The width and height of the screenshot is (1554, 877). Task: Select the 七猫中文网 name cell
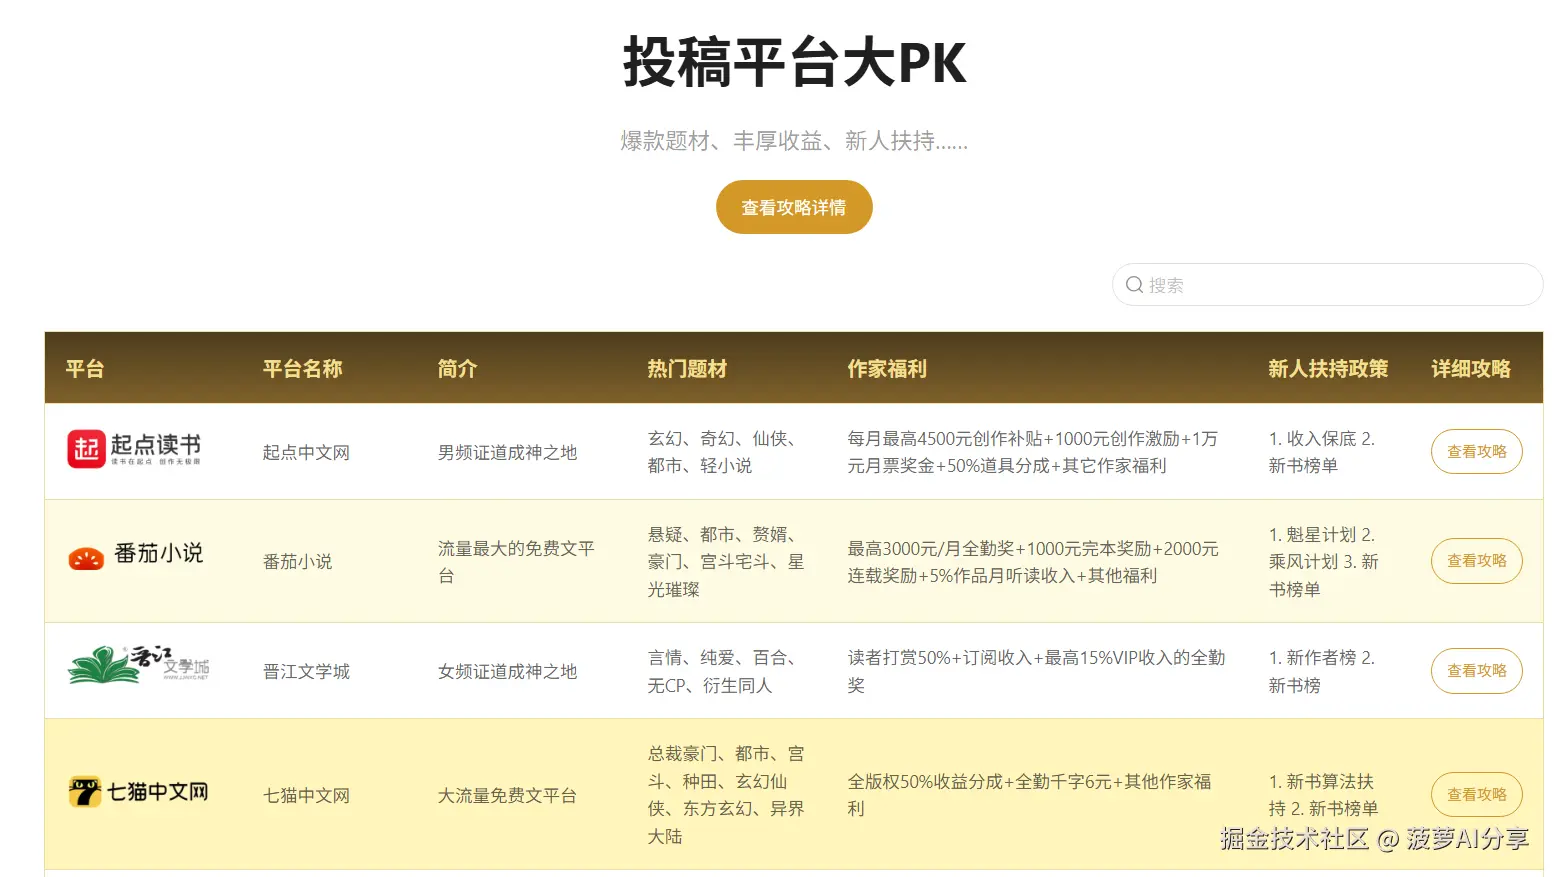pos(306,795)
